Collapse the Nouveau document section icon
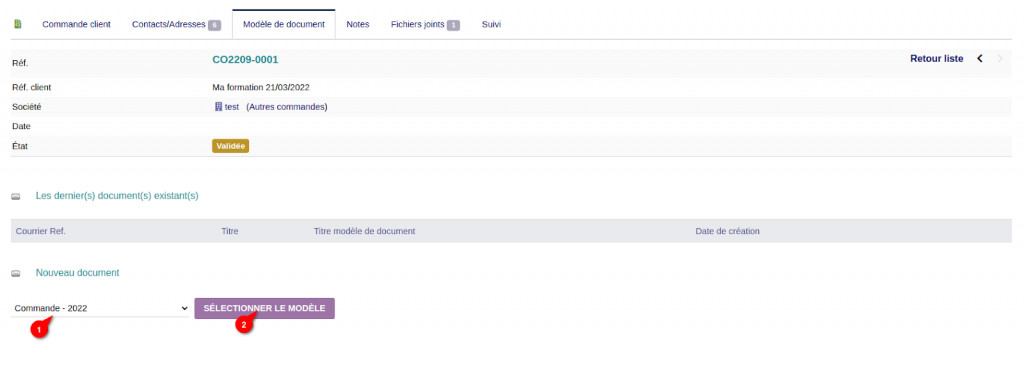Viewport: 1024px width, 381px height. (16, 273)
